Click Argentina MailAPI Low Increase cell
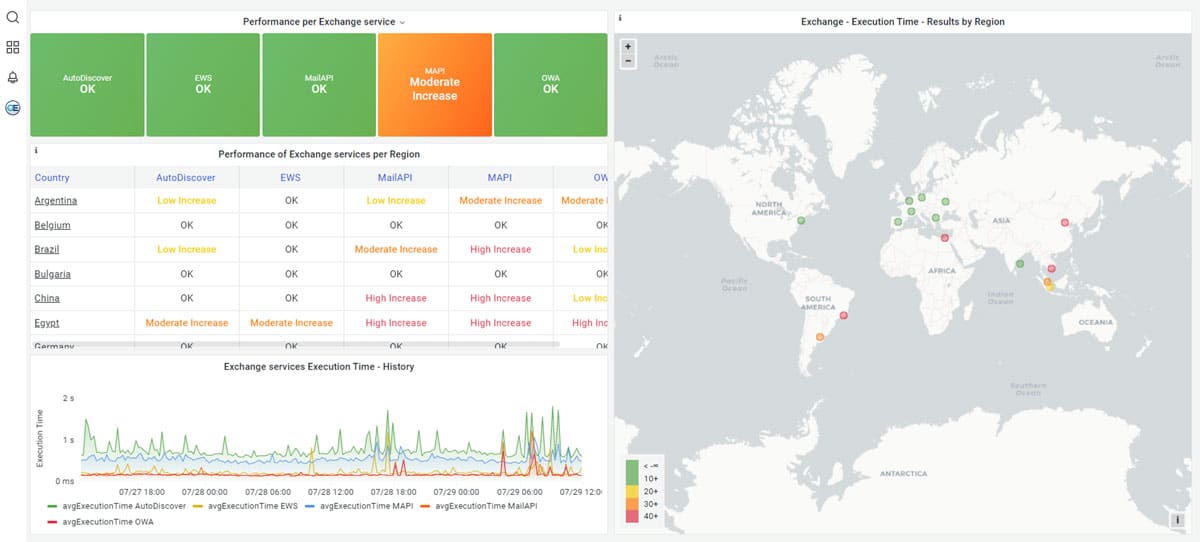 pyautogui.click(x=396, y=201)
